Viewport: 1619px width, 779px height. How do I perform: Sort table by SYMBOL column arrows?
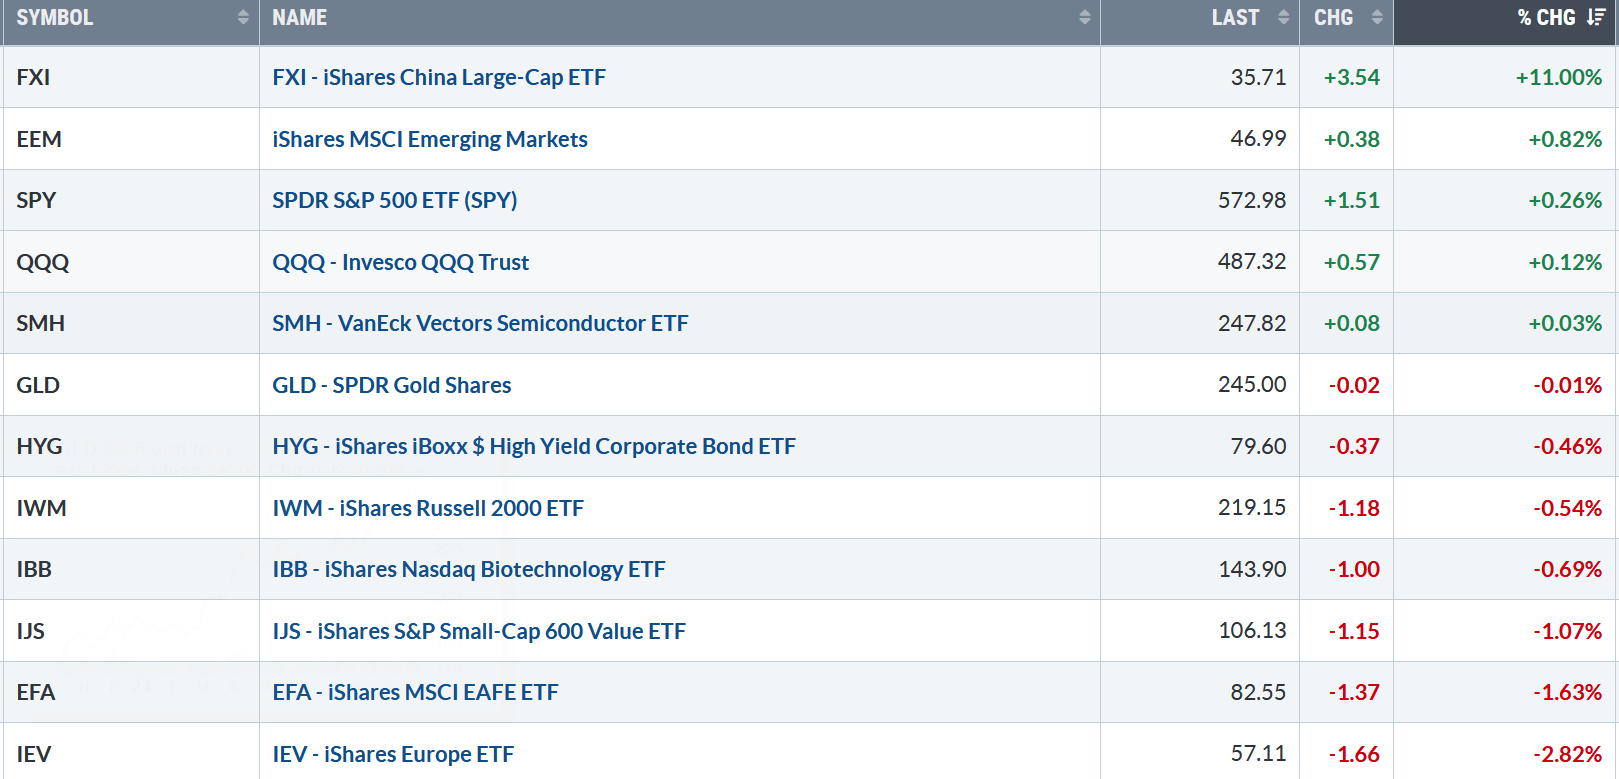[243, 18]
